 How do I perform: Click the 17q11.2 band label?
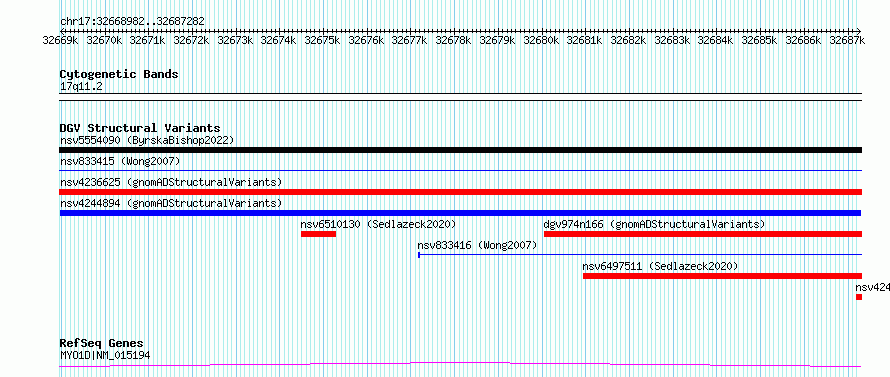pyautogui.click(x=82, y=87)
